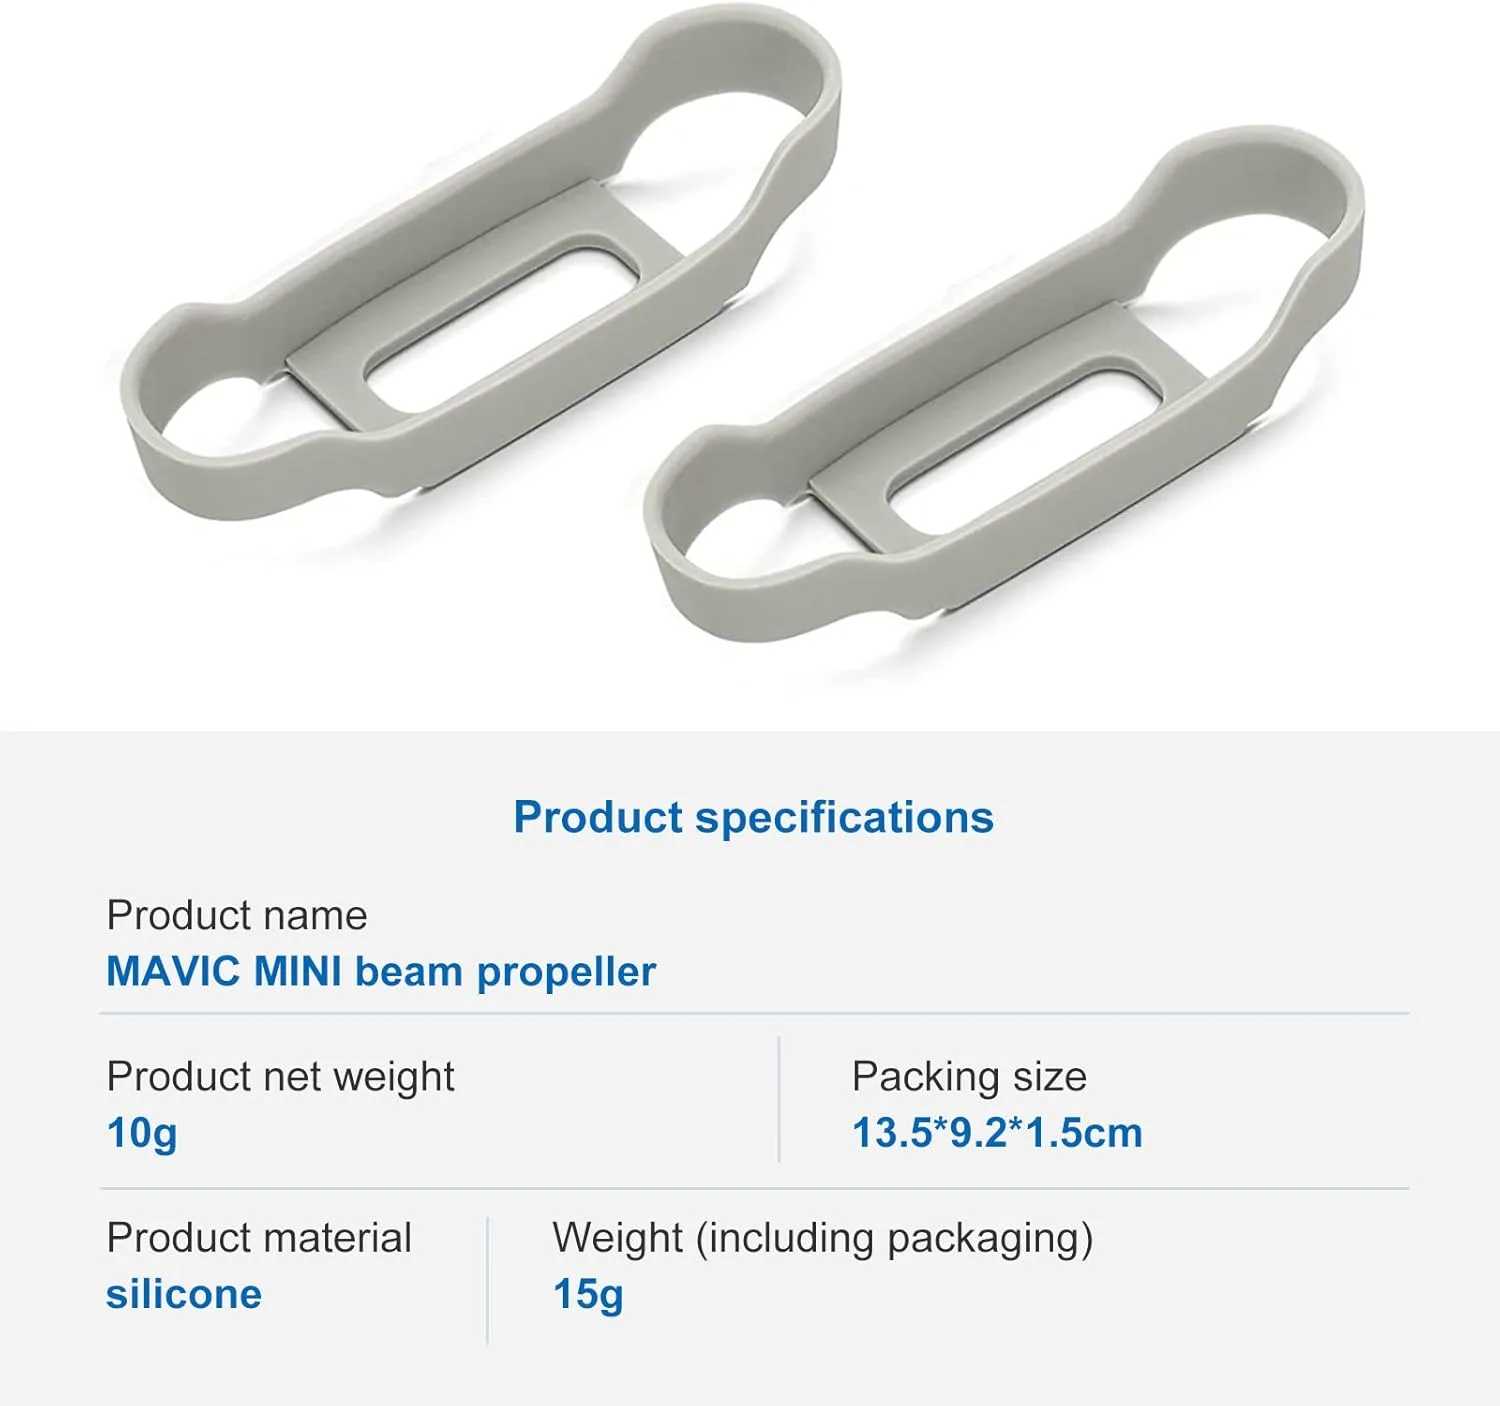
Task: Select the Product net weight label
Action: click(x=280, y=1077)
